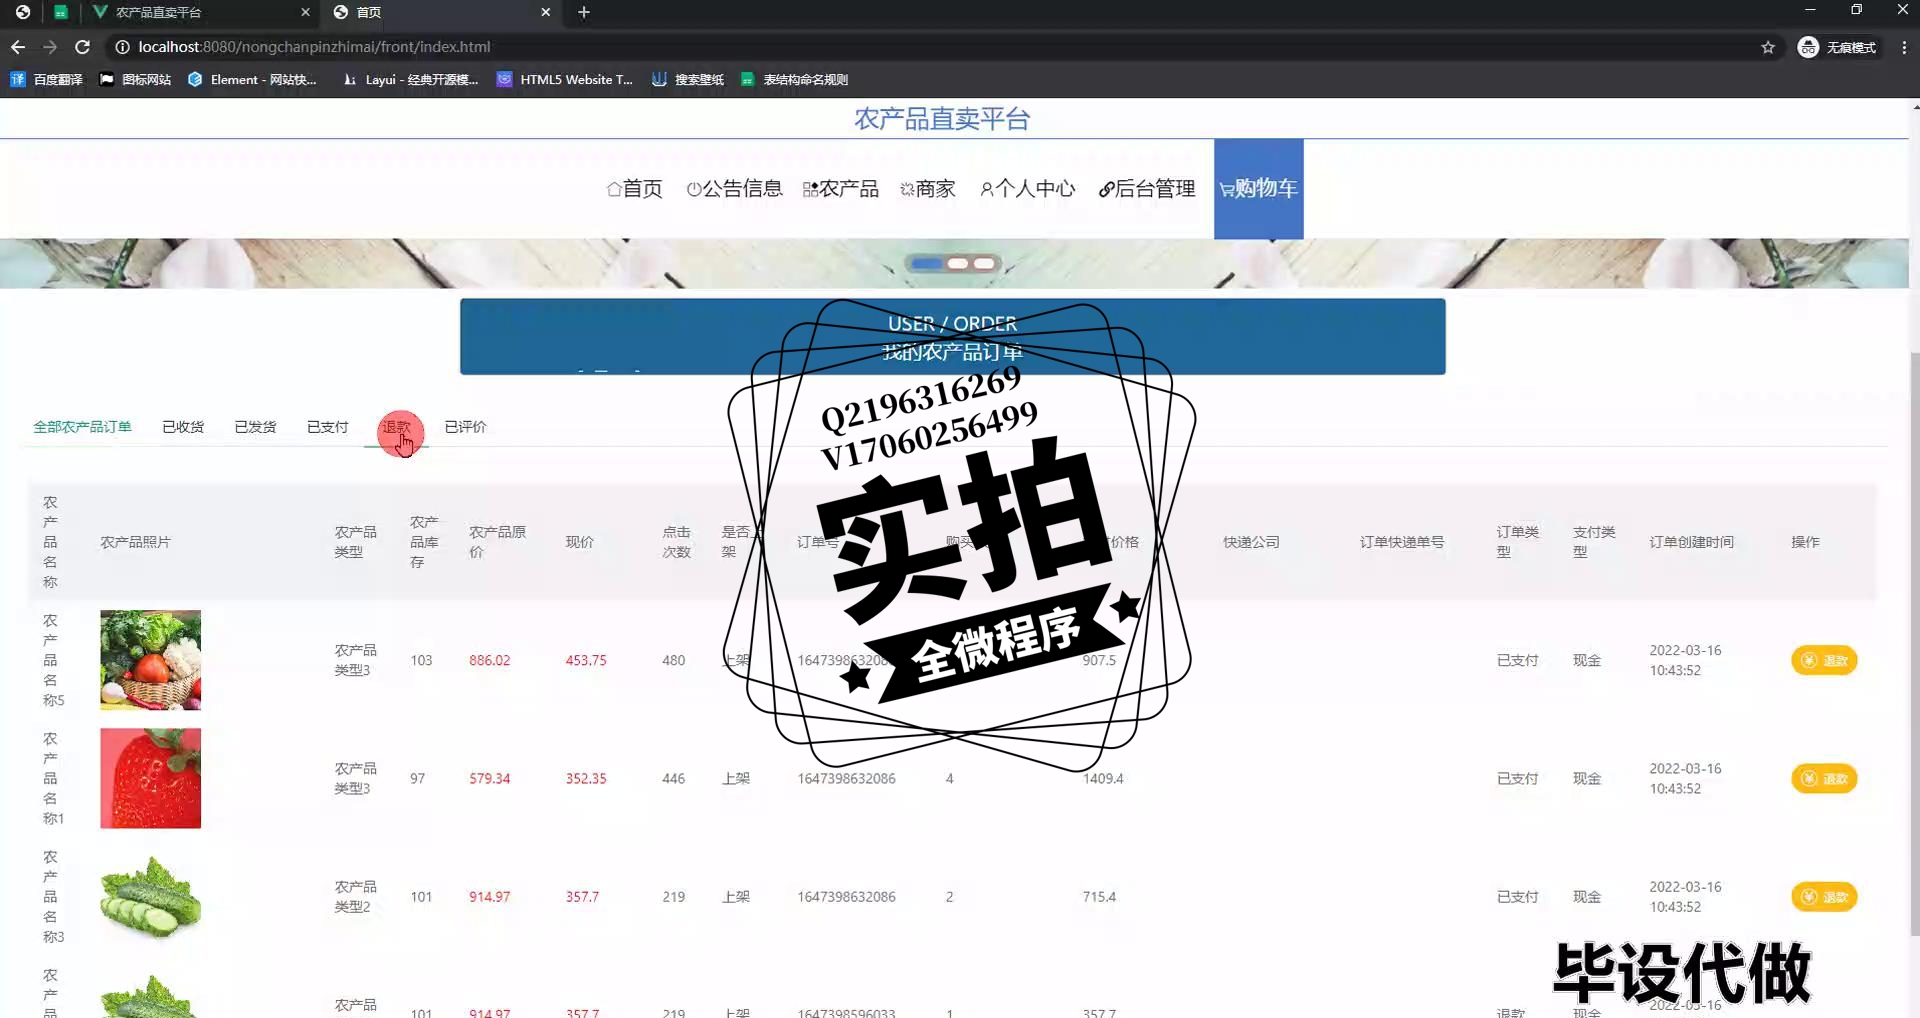Open the strawberry product photo
This screenshot has height=1018, width=1920.
pyautogui.click(x=150, y=778)
